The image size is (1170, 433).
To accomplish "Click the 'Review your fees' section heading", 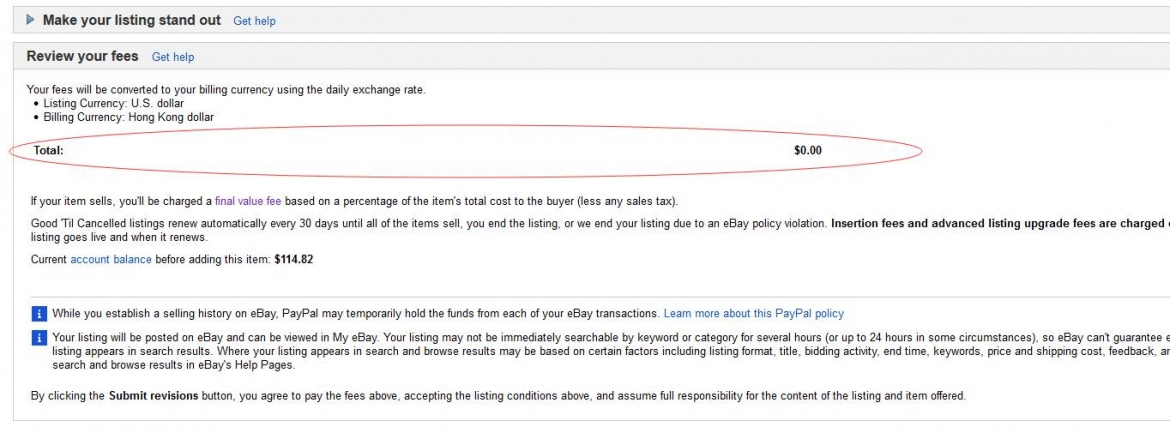I will pyautogui.click(x=82, y=56).
